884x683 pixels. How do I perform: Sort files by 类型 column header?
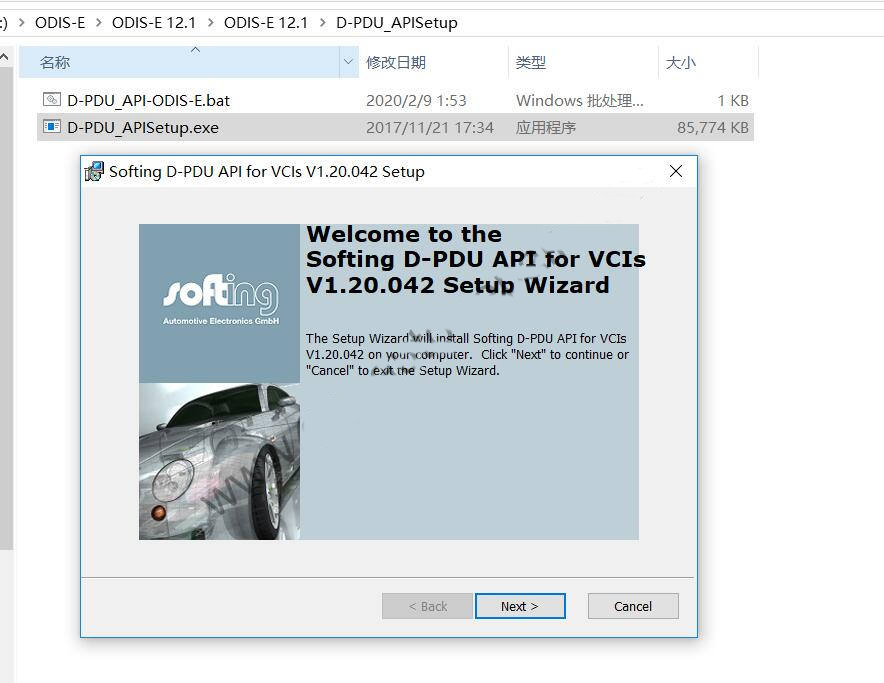[x=531, y=62]
